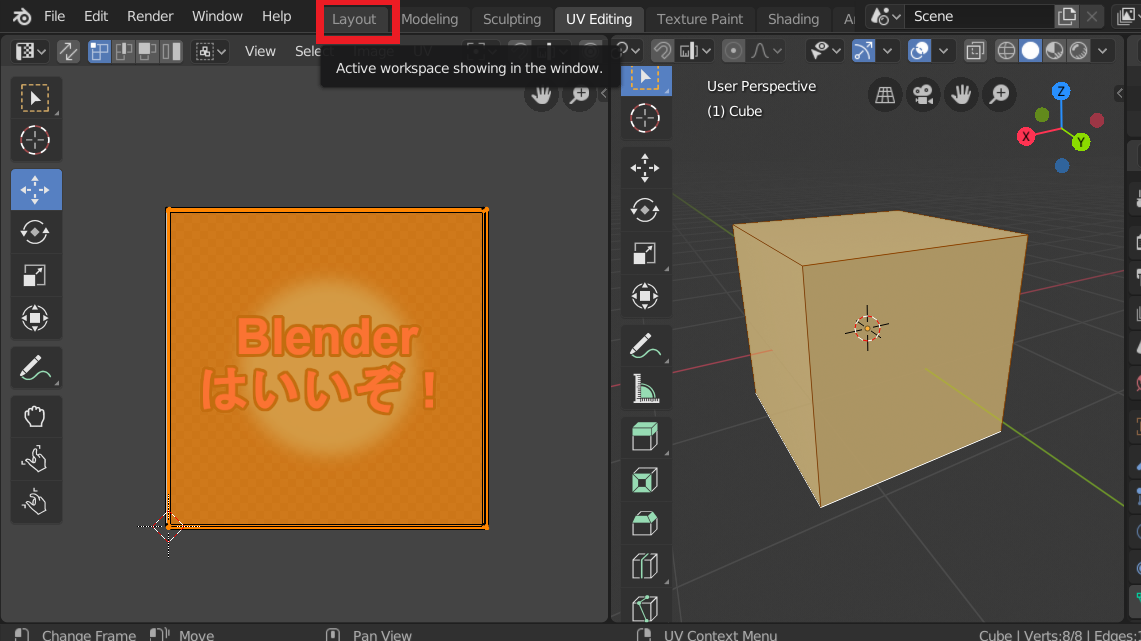Select the Cursor tool in UV editor
Viewport: 1141px width, 641px height.
coord(35,140)
